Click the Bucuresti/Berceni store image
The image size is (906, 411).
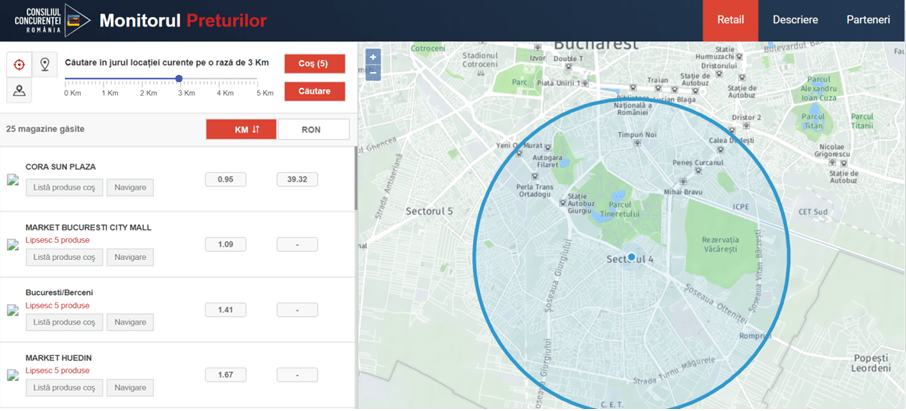click(13, 310)
